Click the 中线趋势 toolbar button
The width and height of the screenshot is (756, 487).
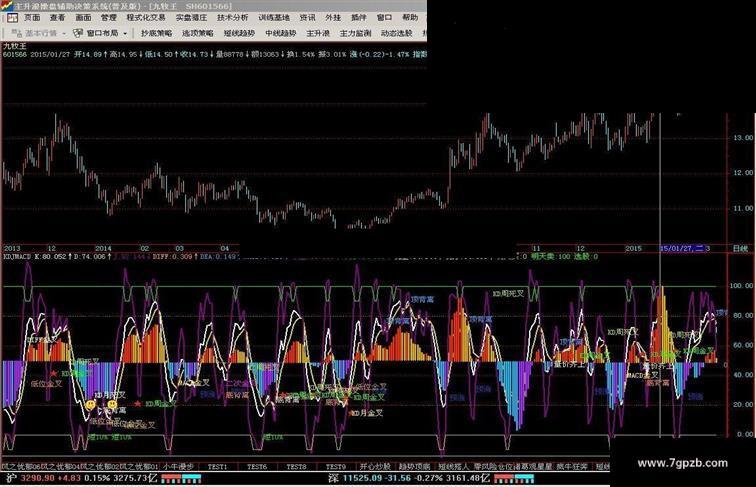(x=281, y=33)
